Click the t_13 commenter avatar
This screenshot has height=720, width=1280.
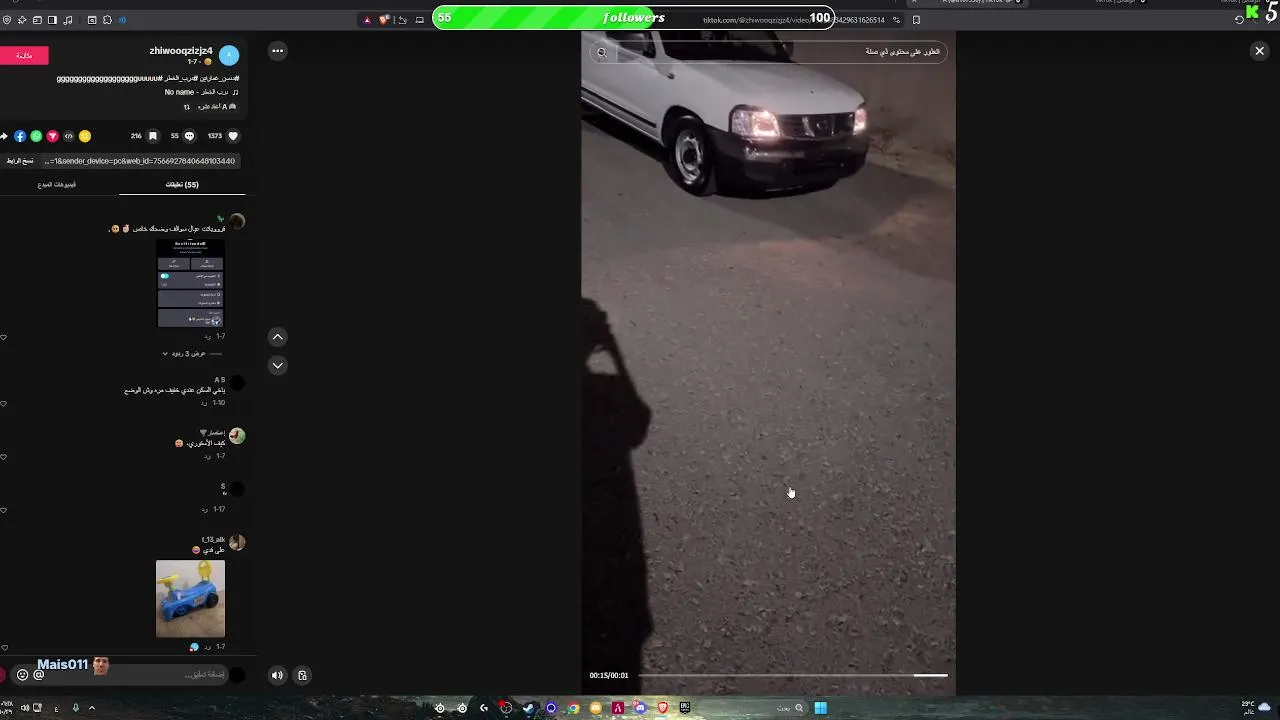237,542
